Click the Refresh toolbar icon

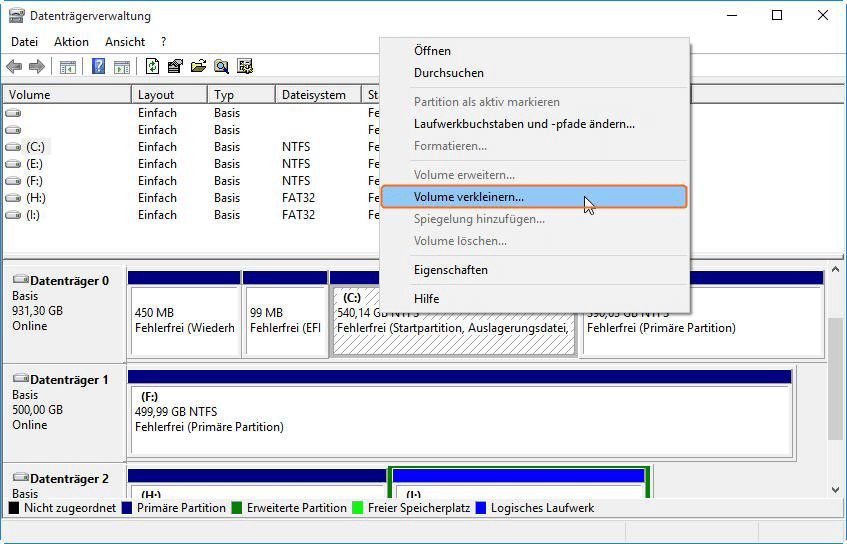pos(152,66)
